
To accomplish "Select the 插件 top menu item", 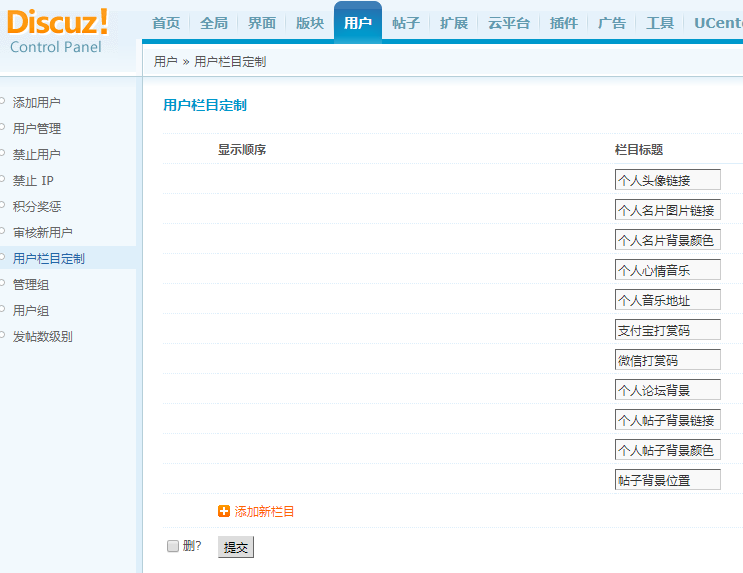I will pos(564,23).
